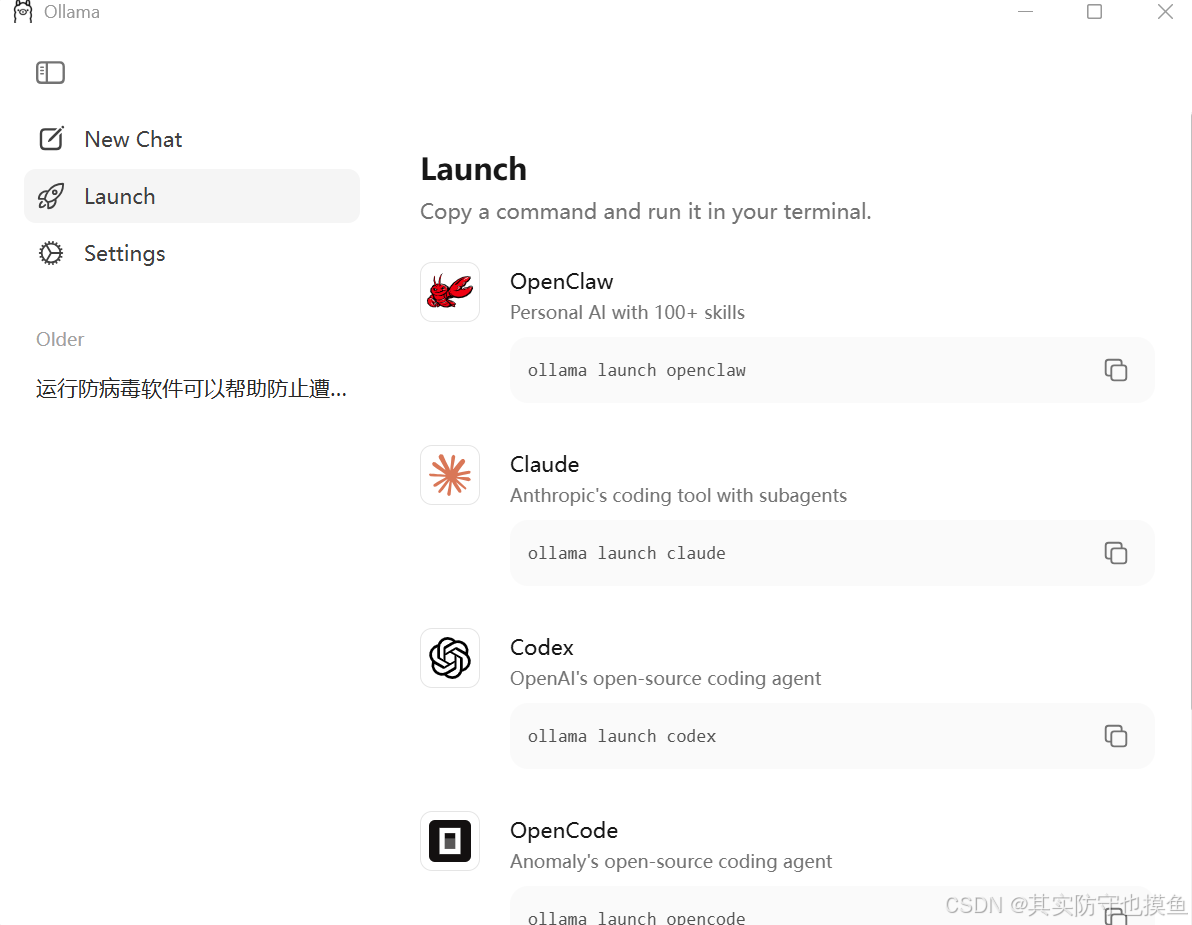The width and height of the screenshot is (1192, 925).
Task: Click the vertical scrollbar on the right
Action: click(1190, 410)
